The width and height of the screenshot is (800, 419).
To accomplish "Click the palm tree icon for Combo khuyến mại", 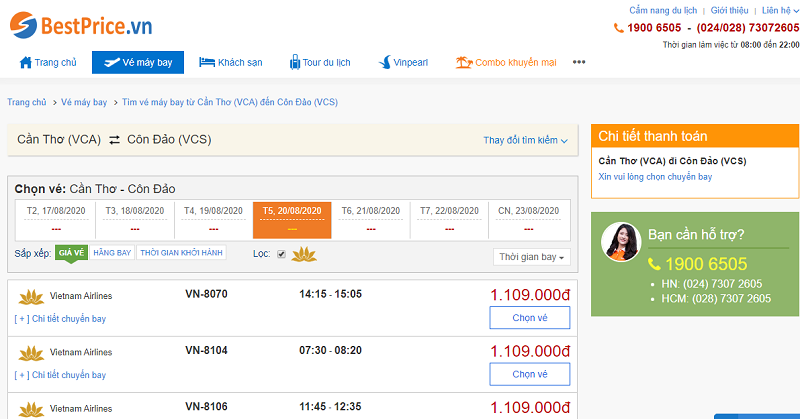I will coord(463,62).
